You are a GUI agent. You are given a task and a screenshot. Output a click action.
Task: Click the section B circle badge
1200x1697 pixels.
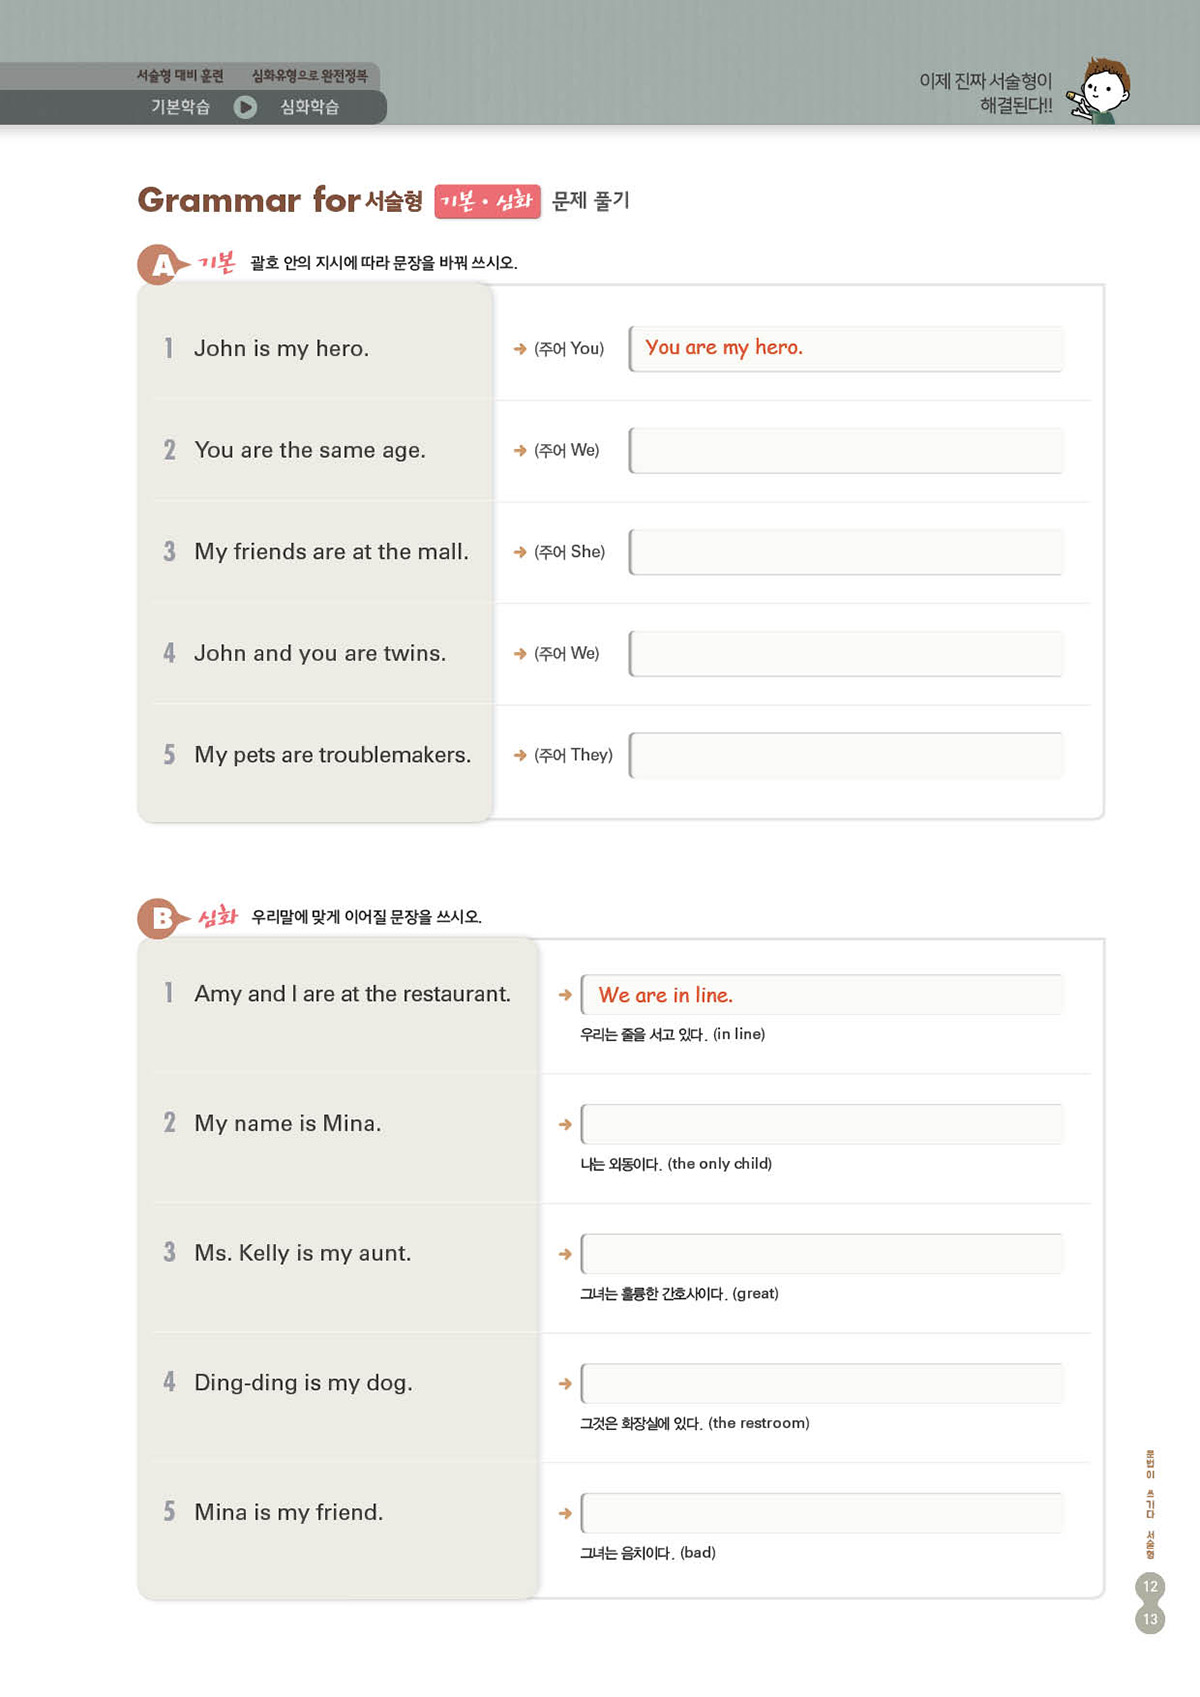tap(159, 918)
